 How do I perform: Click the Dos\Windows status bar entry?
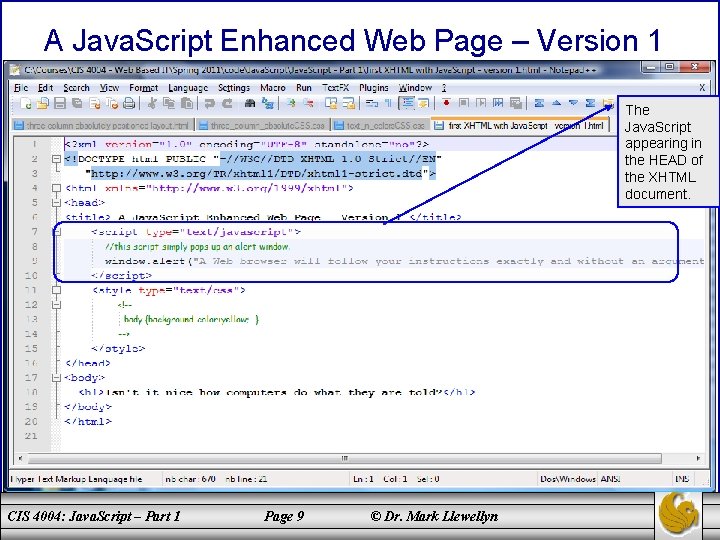coord(568,479)
